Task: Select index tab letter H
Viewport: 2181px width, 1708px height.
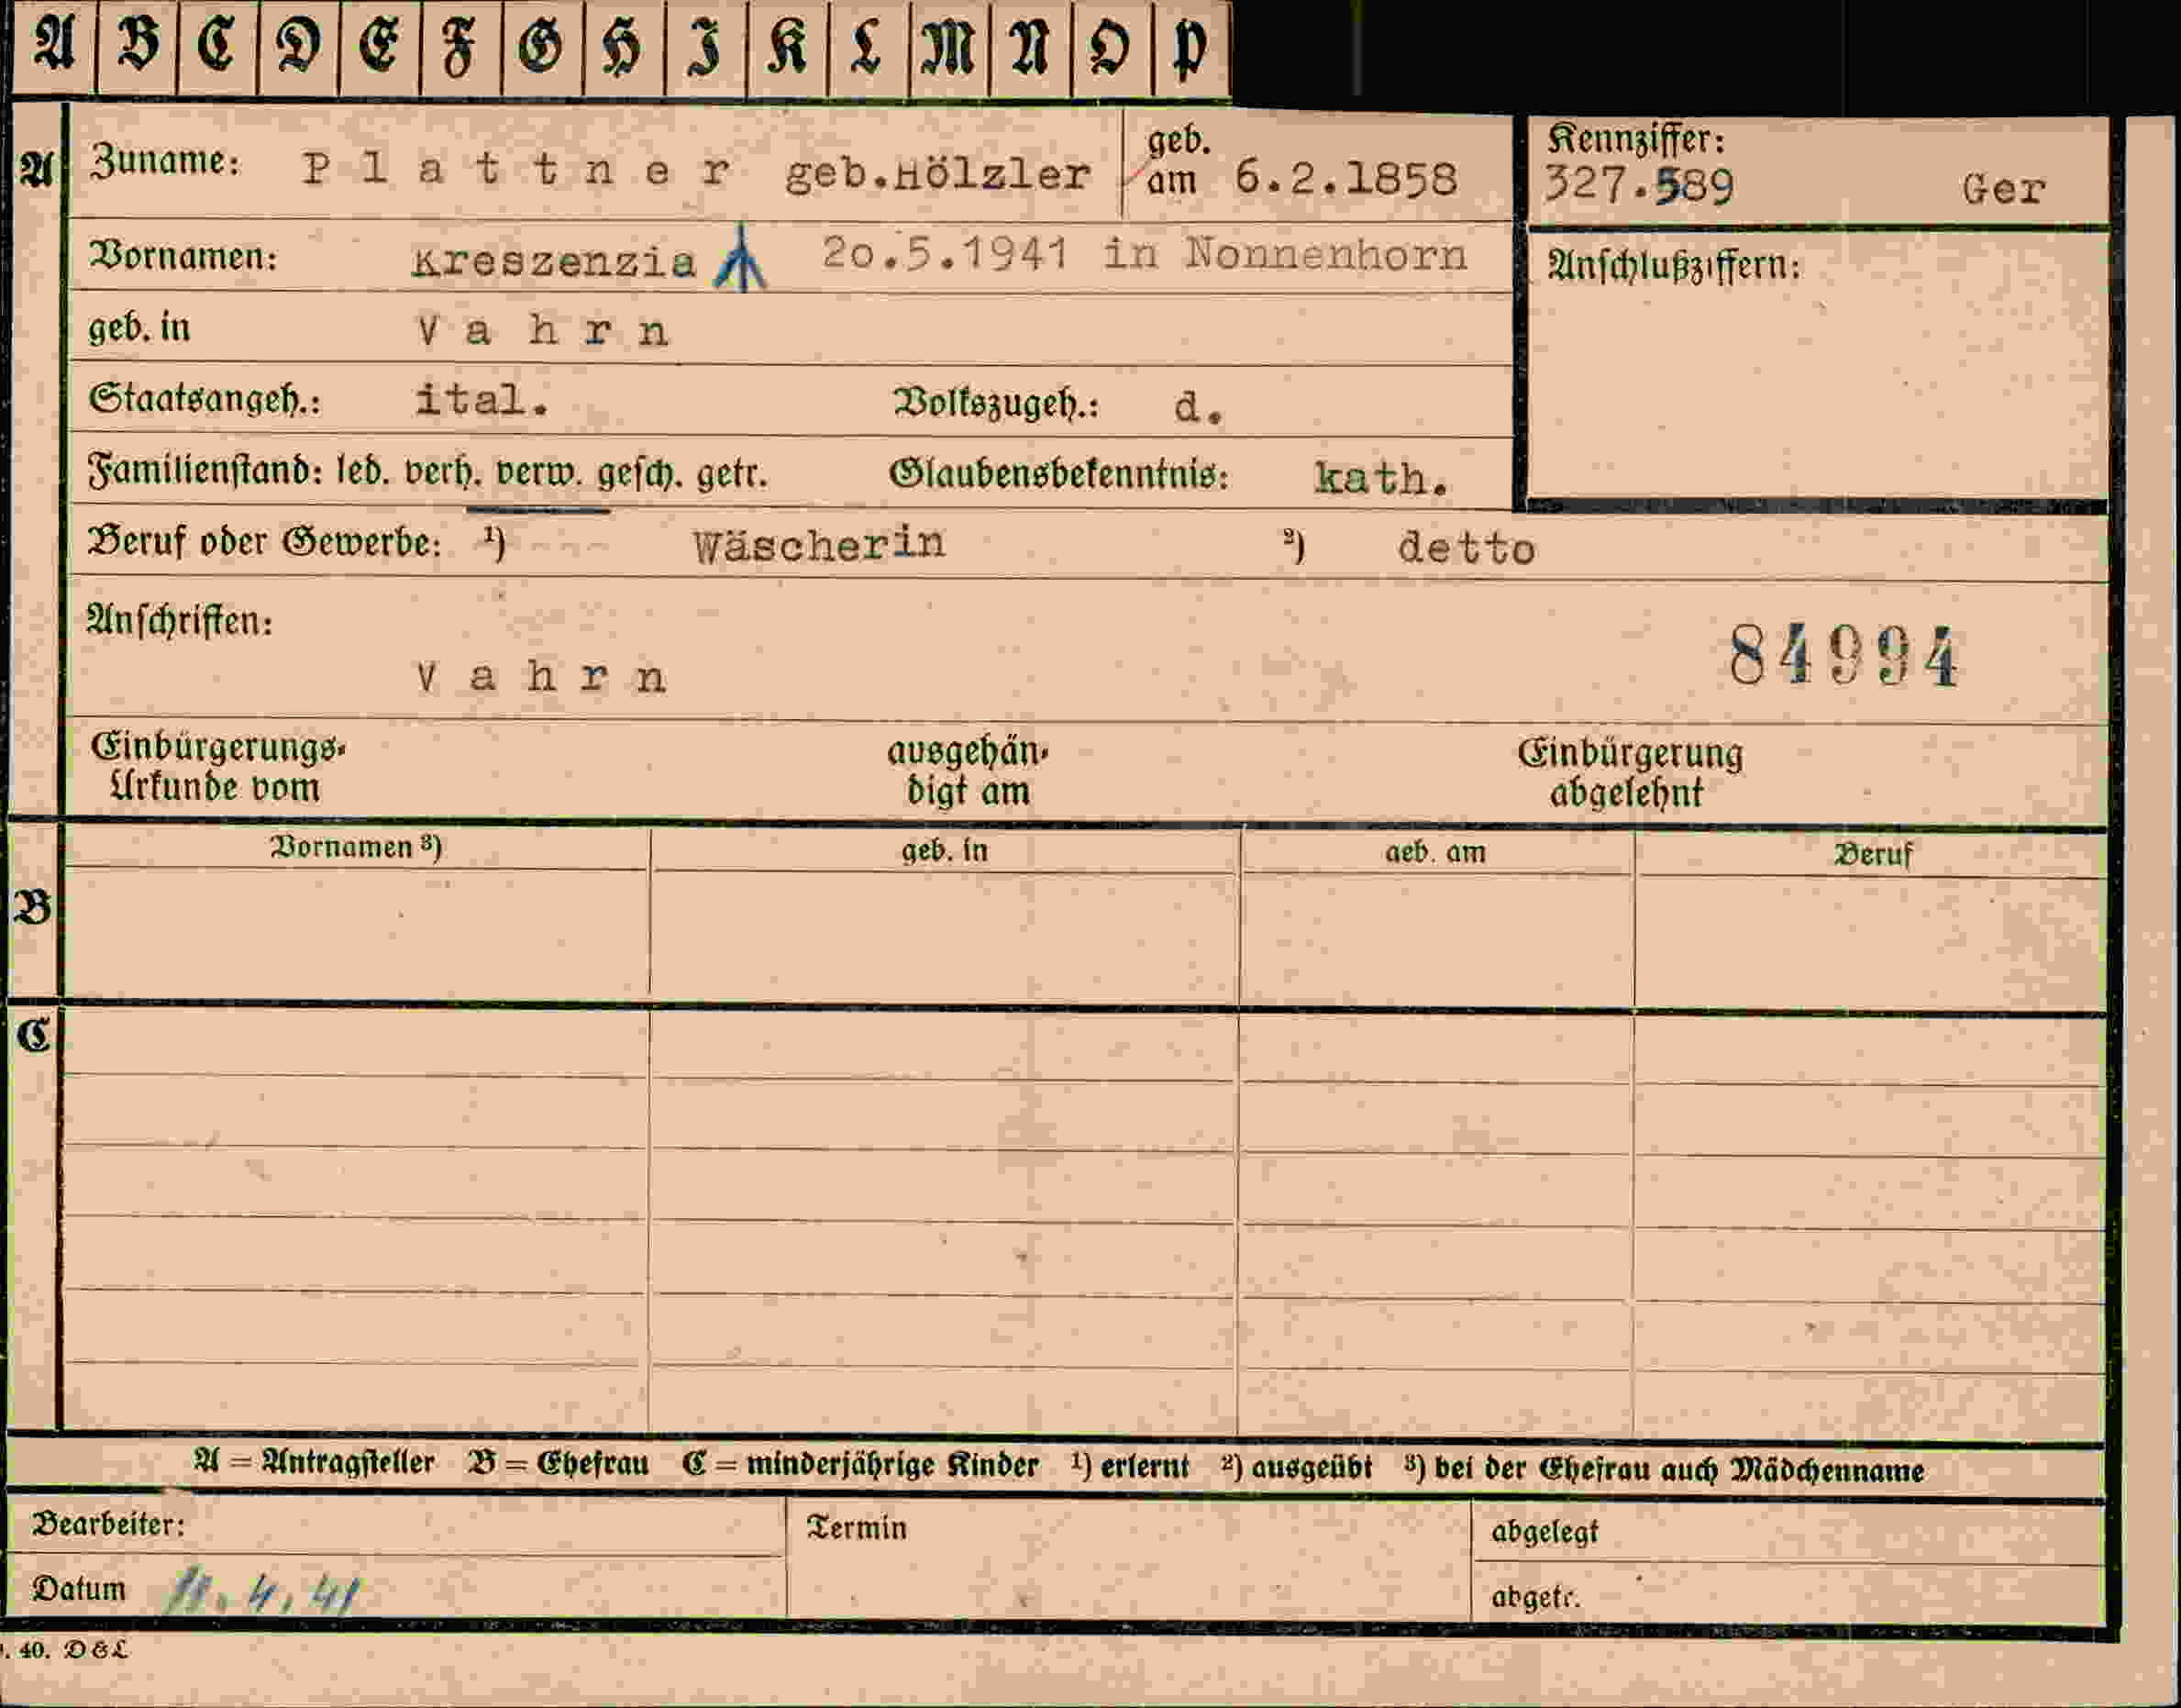Action: (x=623, y=47)
